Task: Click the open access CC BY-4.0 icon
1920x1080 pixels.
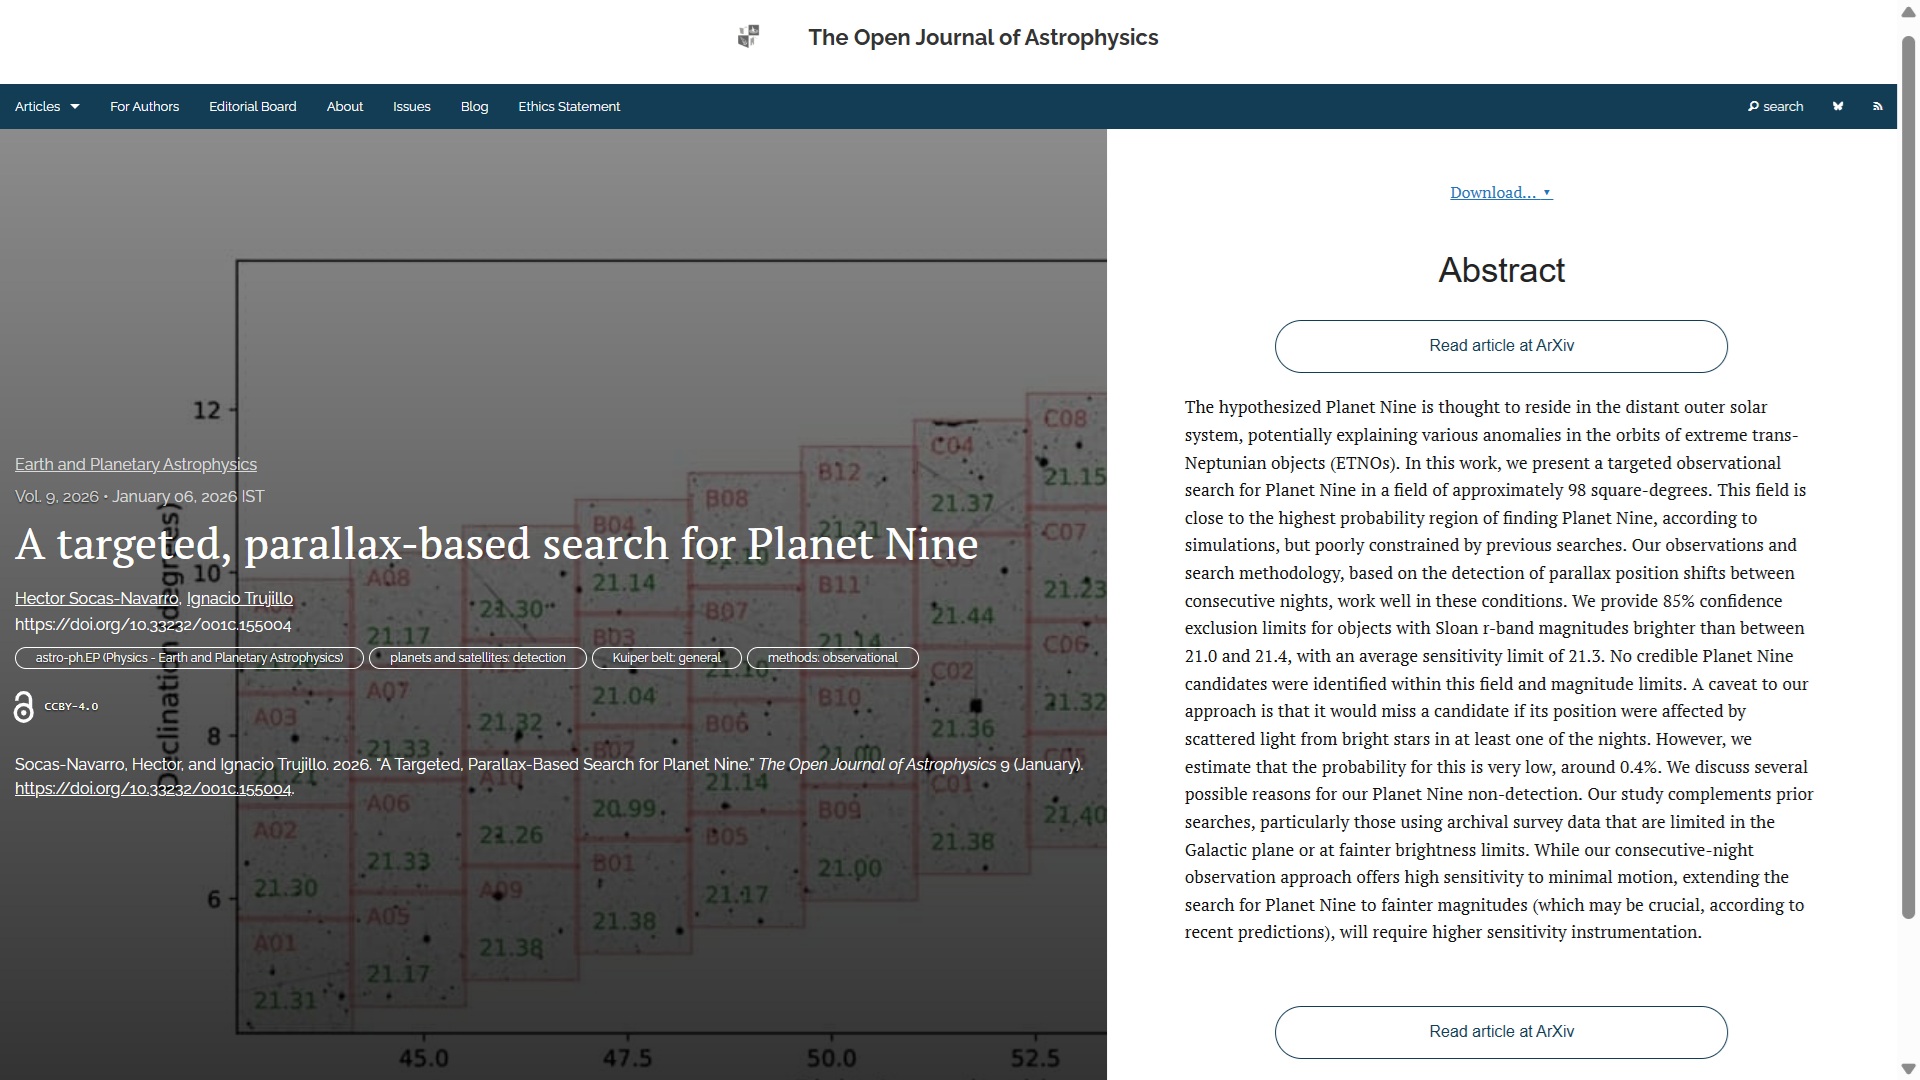Action: (x=24, y=707)
